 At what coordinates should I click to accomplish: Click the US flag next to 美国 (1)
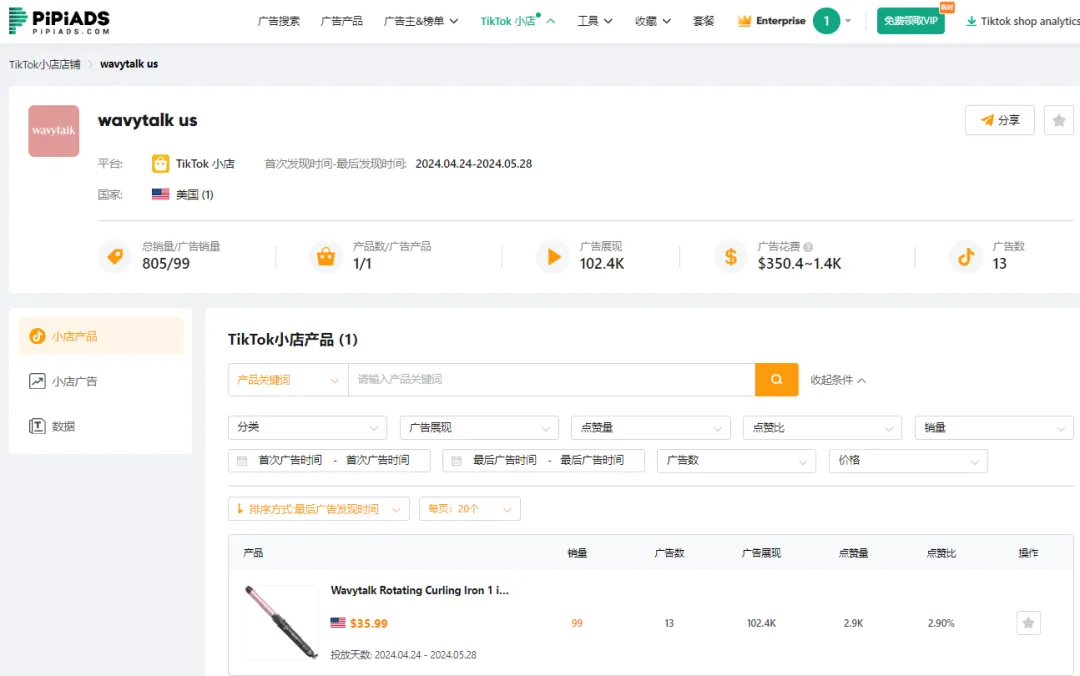[160, 194]
